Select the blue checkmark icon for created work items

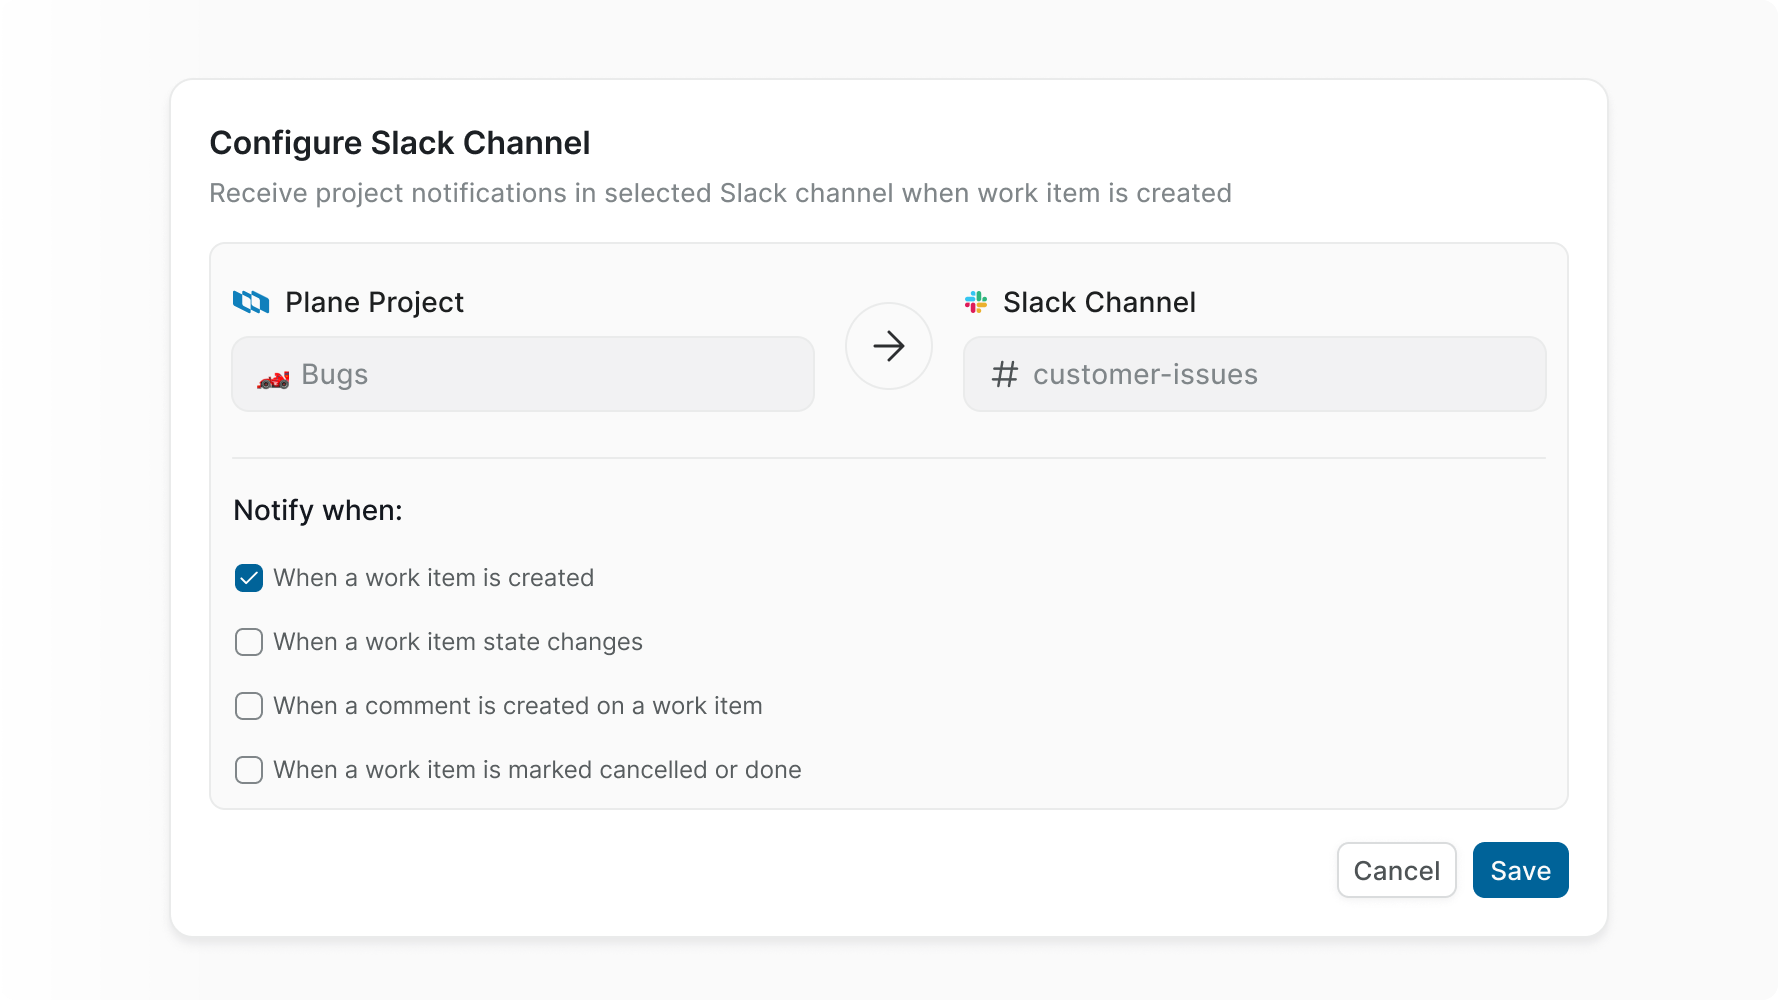(248, 577)
